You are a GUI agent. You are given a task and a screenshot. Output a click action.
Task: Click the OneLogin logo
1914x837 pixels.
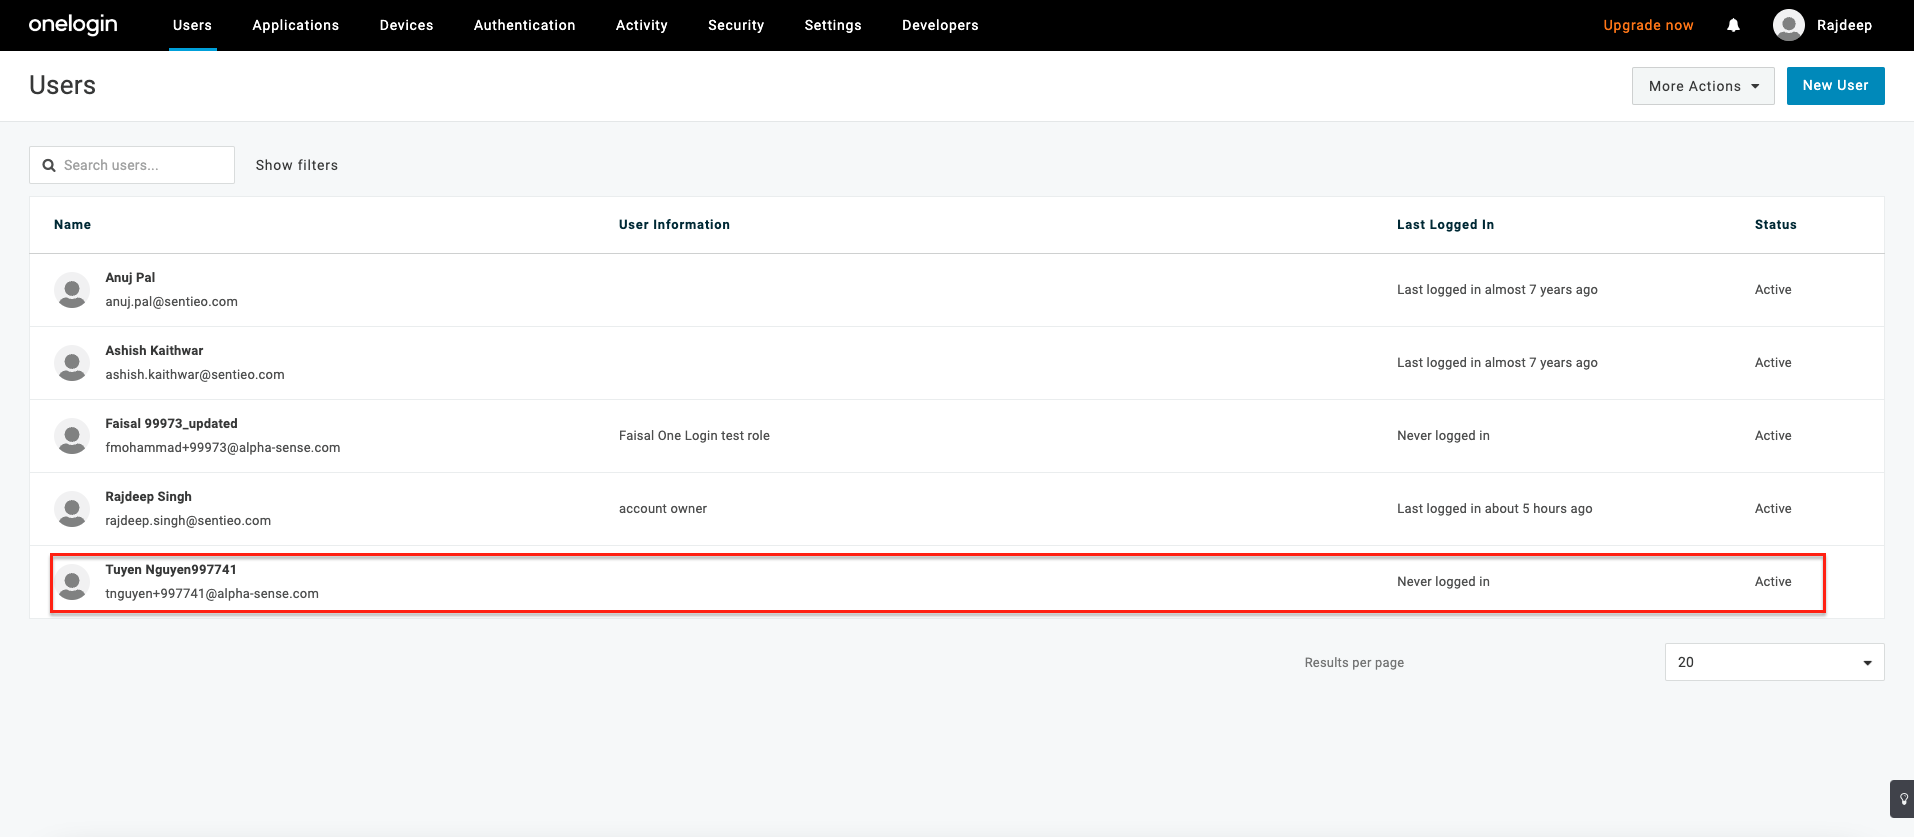click(73, 25)
